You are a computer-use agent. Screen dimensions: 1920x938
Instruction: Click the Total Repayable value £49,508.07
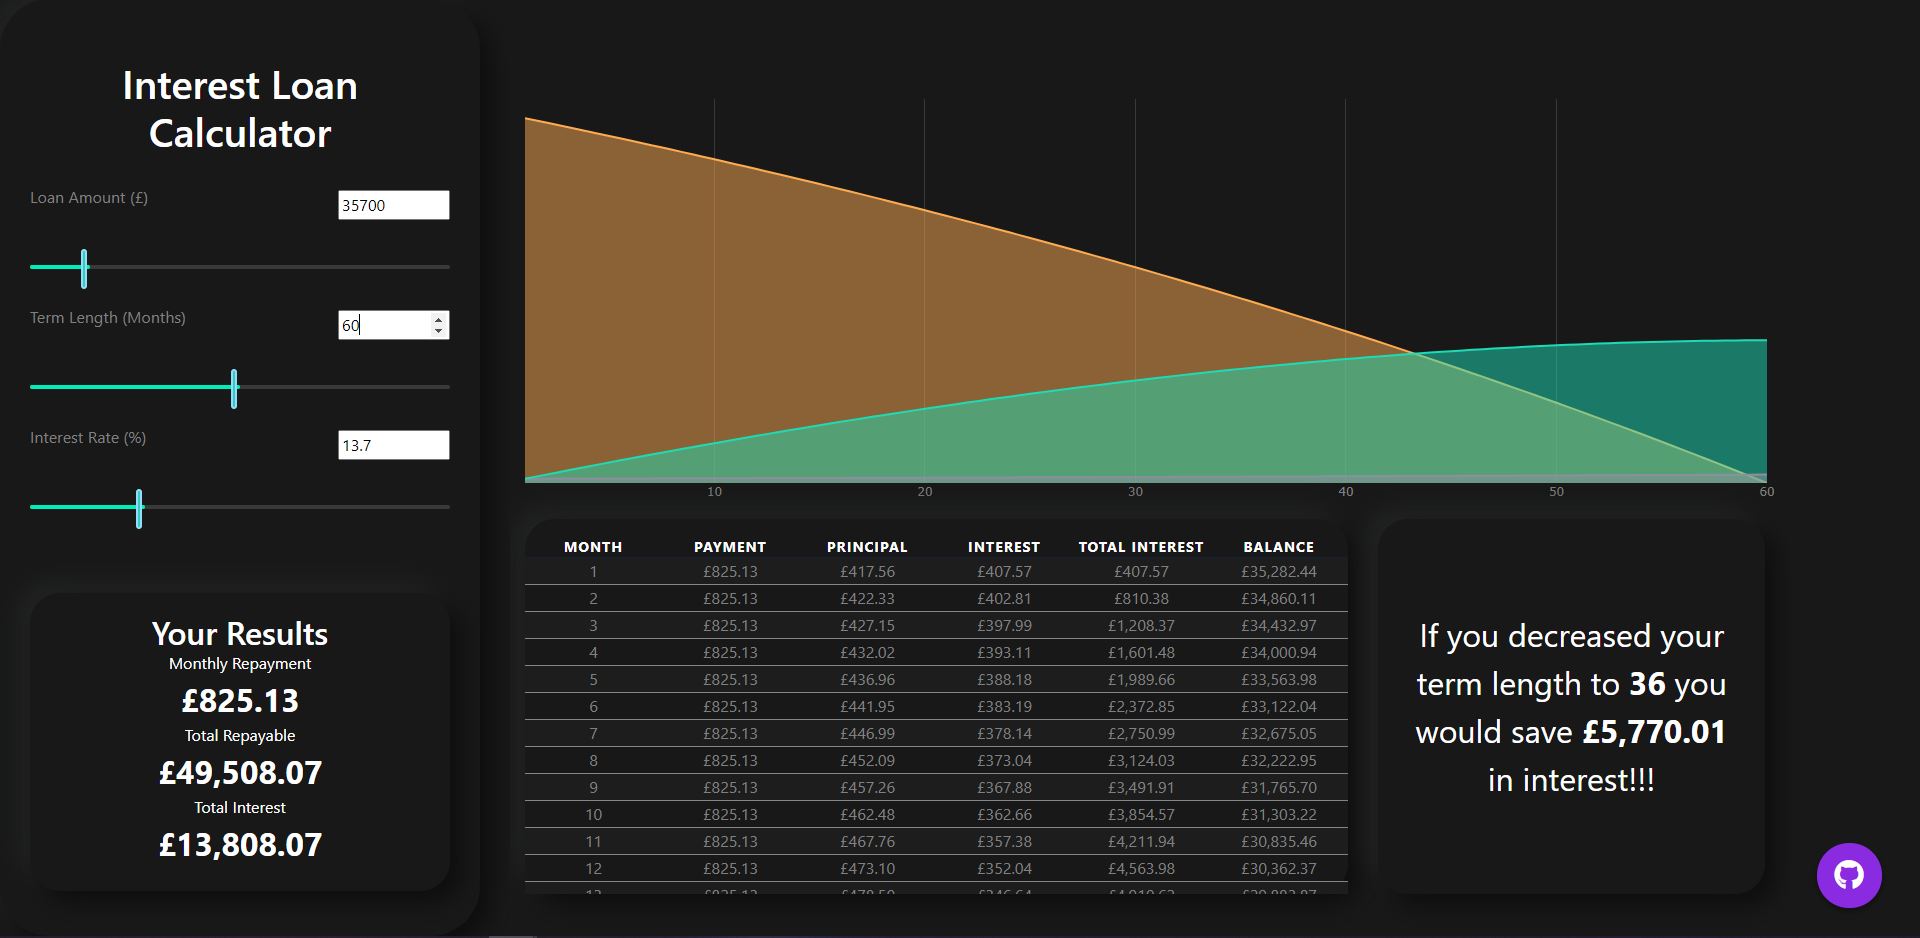click(x=240, y=773)
